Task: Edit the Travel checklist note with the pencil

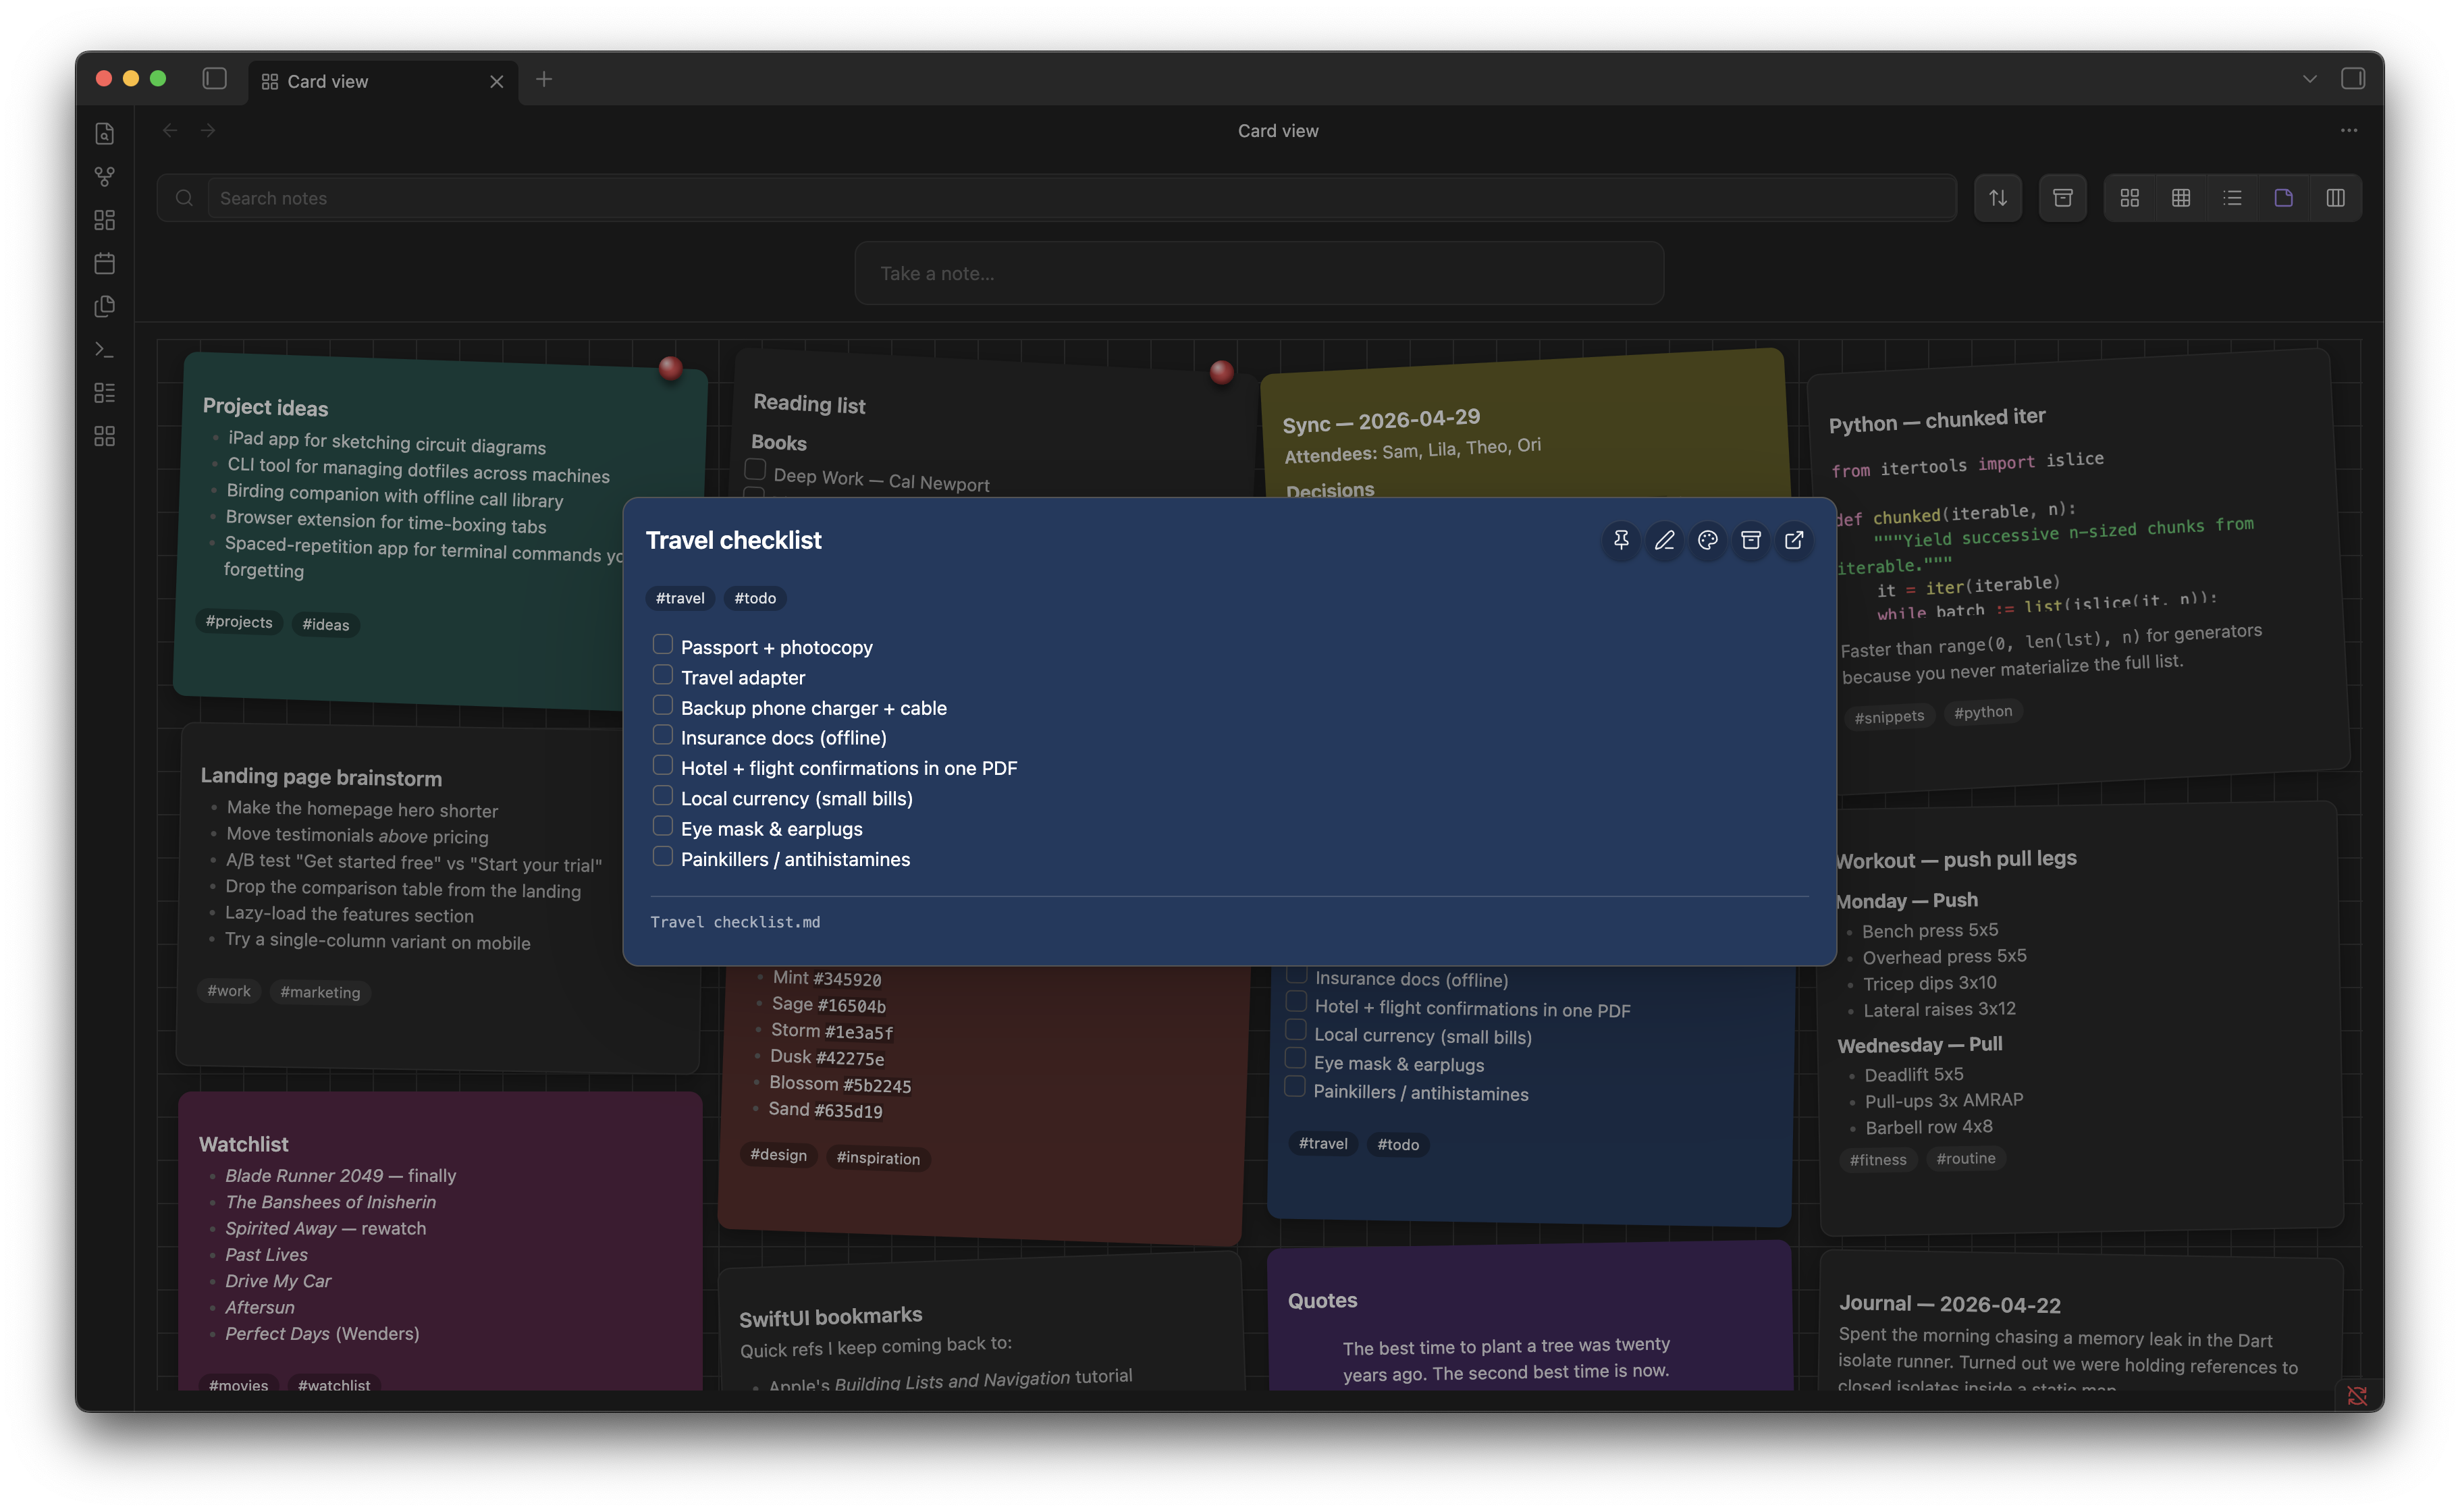Action: pos(1664,540)
